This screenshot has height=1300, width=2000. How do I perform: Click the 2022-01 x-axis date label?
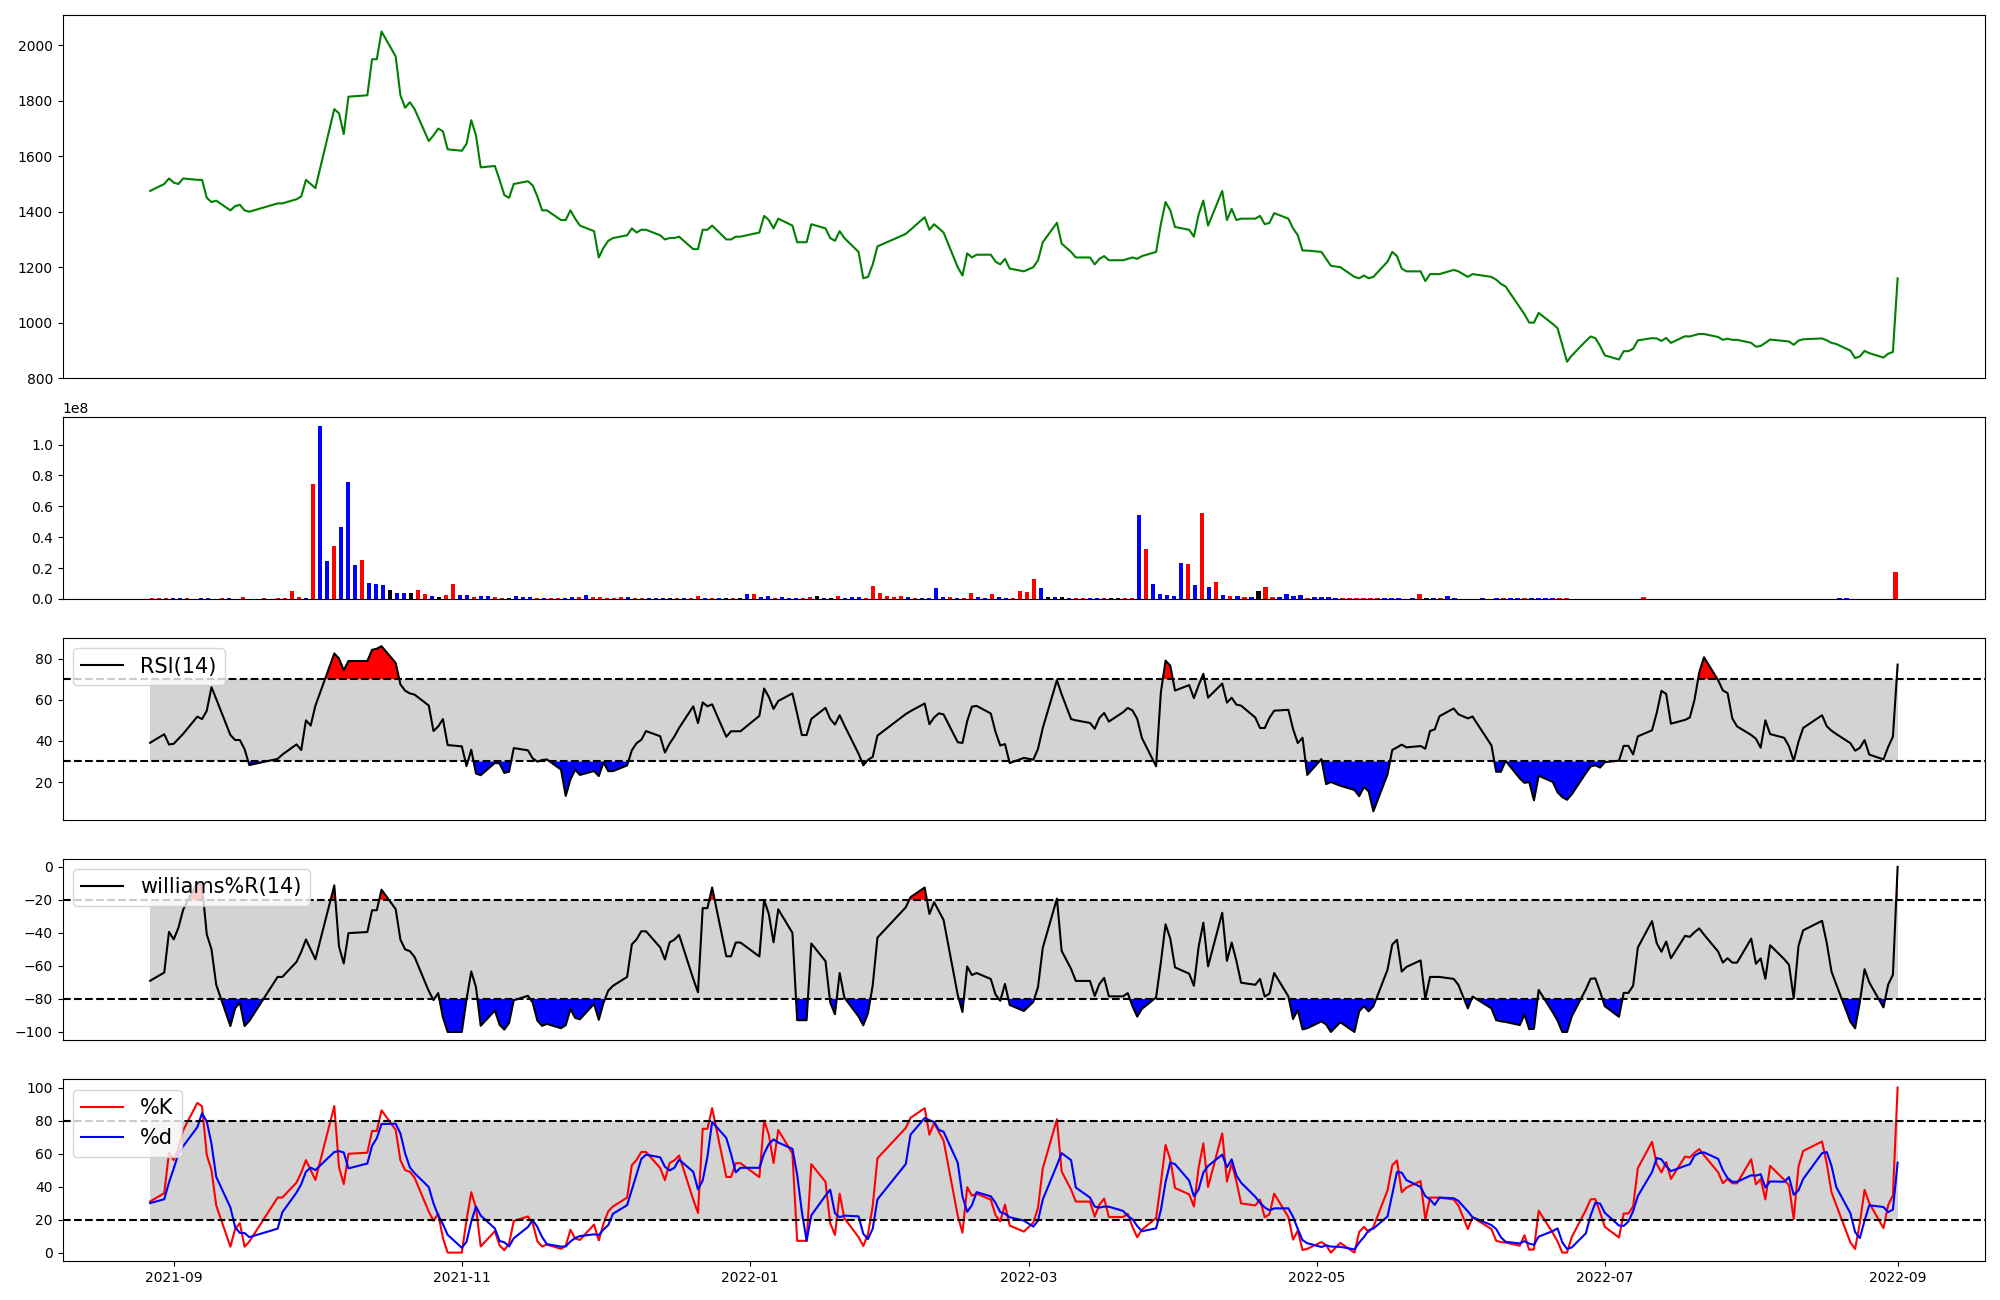tap(750, 1277)
